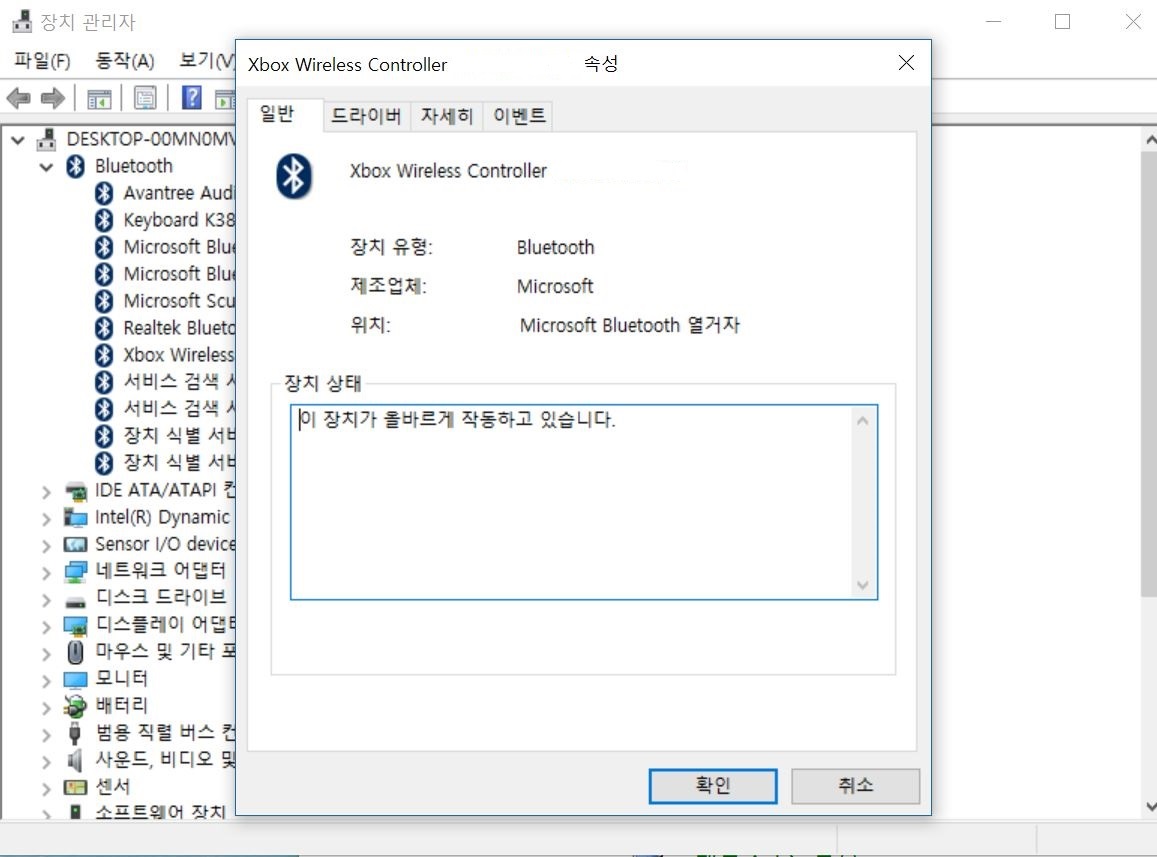1157x857 pixels.
Task: Click the sensor (센서) category icon
Action: [75, 788]
